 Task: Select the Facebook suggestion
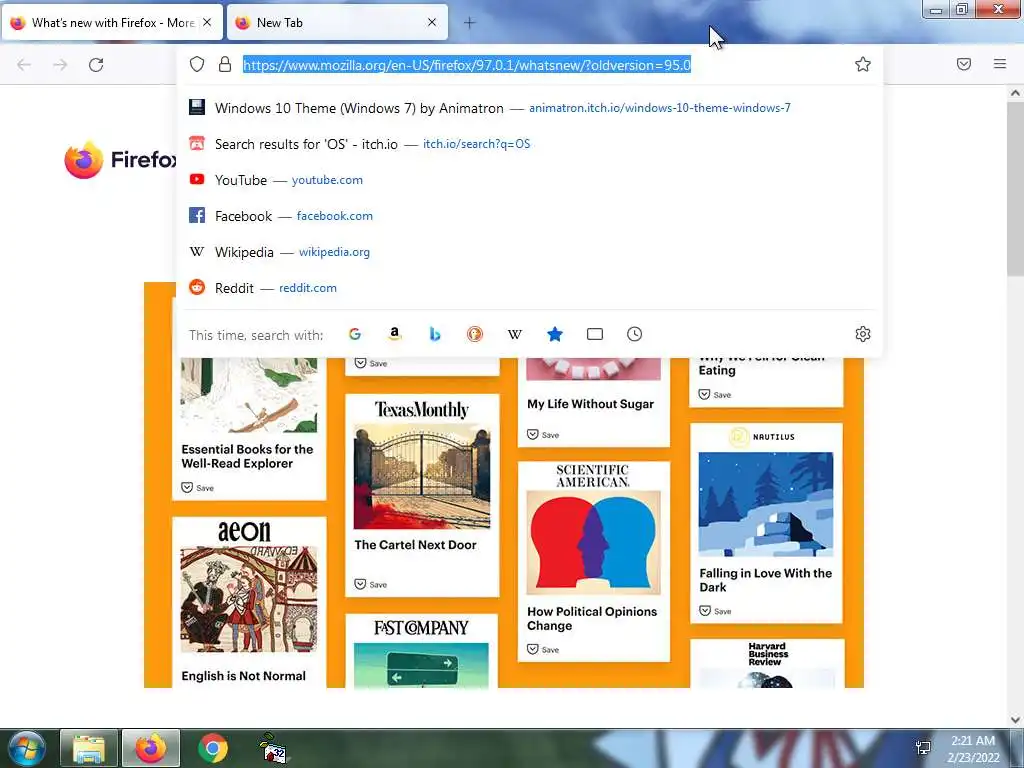(529, 216)
